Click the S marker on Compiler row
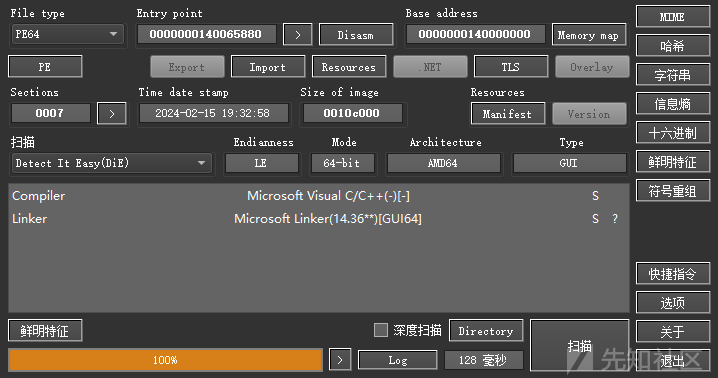Screen dimensions: 718x378 point(595,196)
